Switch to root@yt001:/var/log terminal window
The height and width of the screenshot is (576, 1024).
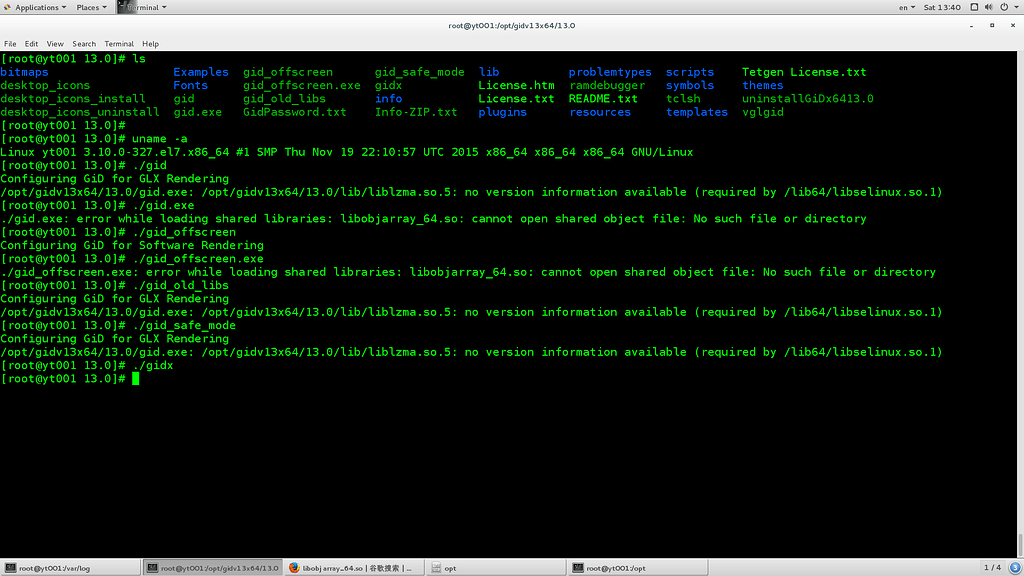click(70, 568)
